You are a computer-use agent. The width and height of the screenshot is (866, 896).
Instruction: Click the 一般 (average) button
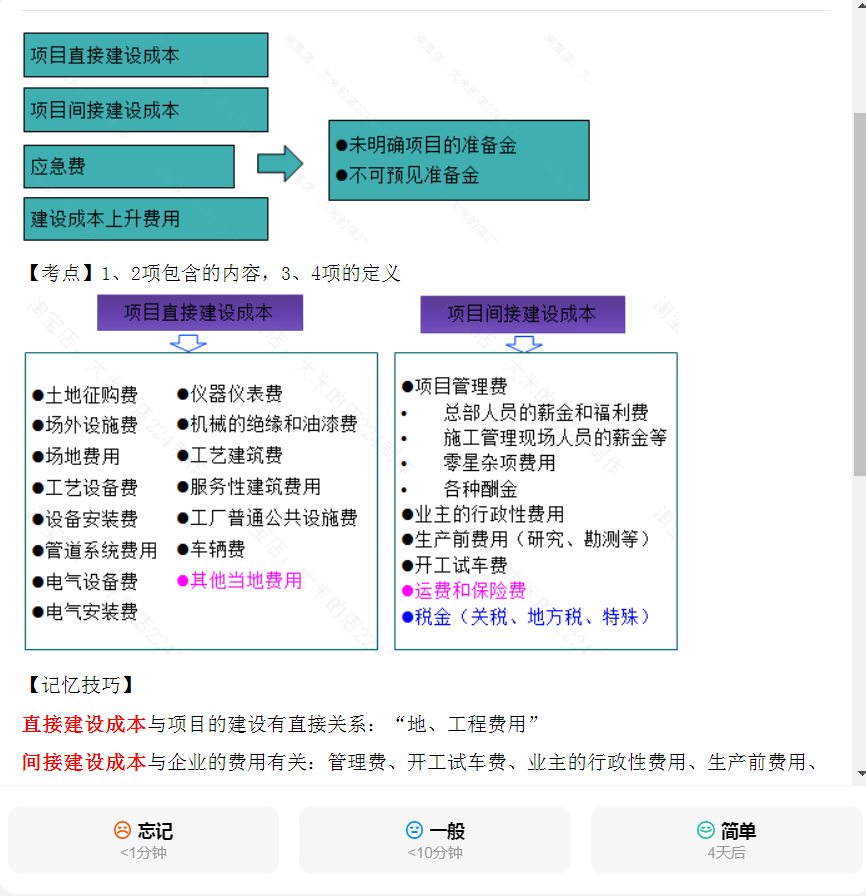coord(435,839)
